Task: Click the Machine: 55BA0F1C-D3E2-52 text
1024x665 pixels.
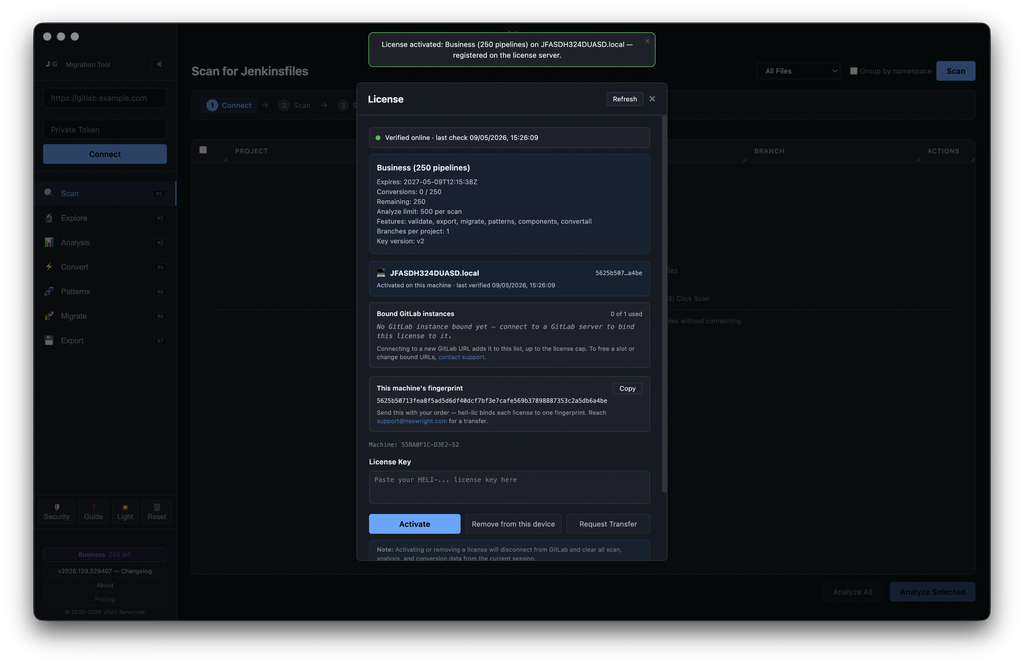Action: click(x=413, y=445)
